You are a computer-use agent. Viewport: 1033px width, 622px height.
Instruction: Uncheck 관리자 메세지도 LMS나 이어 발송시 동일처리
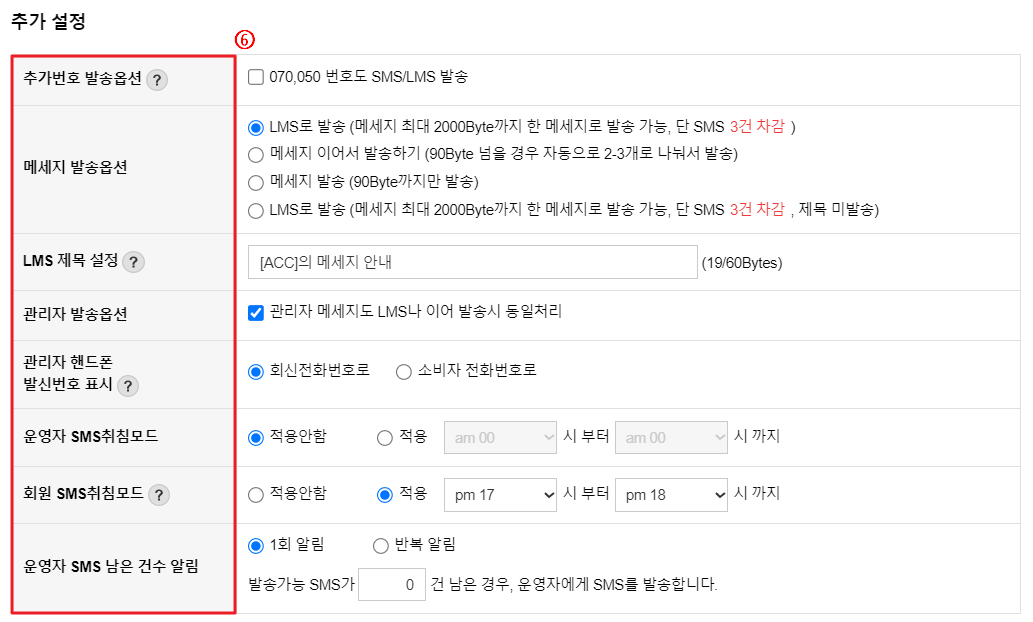tap(256, 312)
